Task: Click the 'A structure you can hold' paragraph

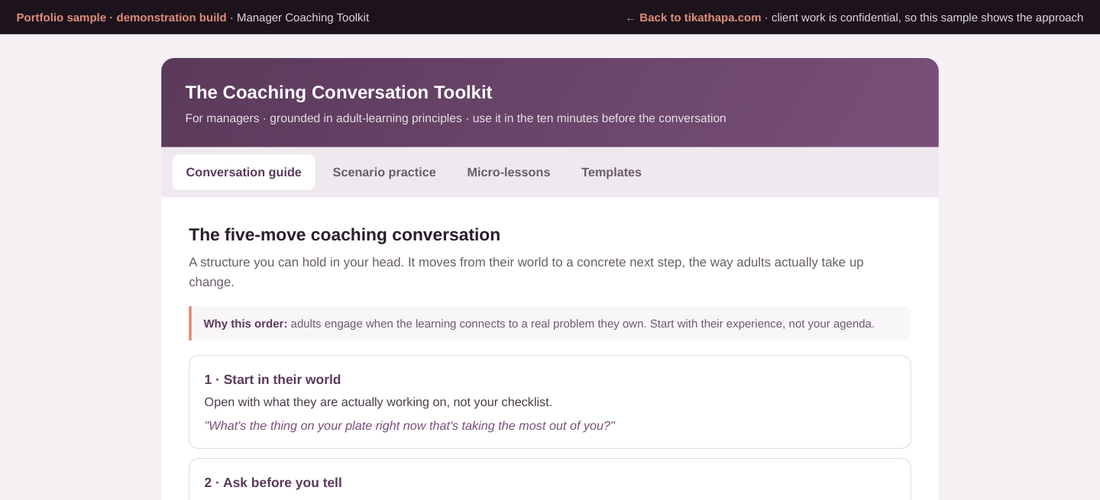Action: click(x=526, y=272)
